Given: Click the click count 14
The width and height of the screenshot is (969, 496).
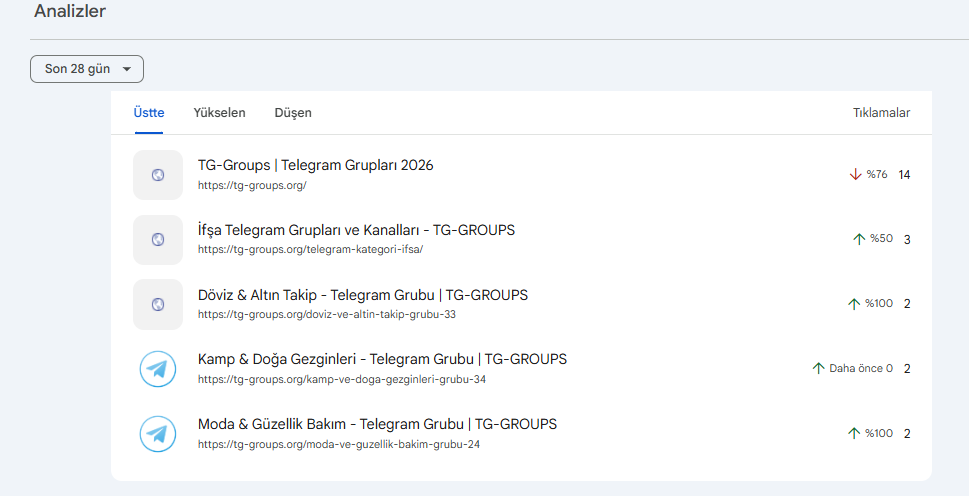Looking at the screenshot, I should (x=904, y=175).
